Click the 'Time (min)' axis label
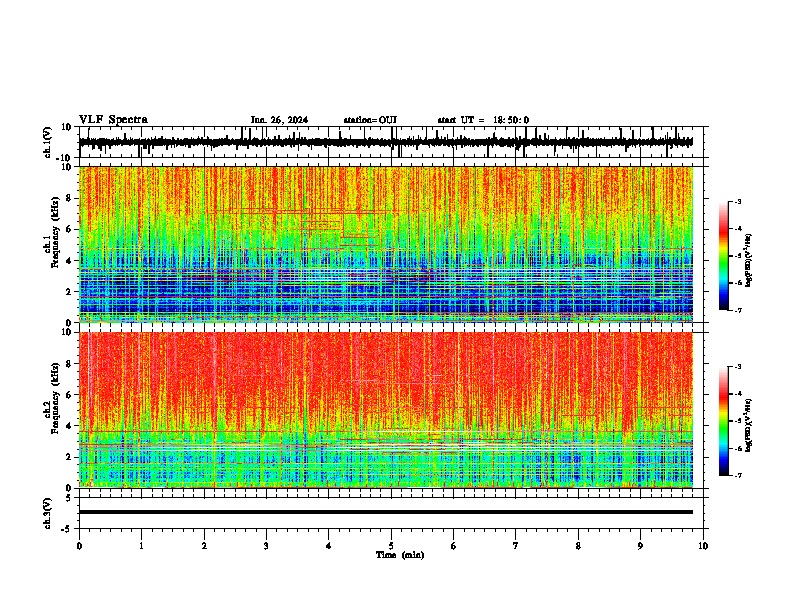792x612 pixels. 400,555
